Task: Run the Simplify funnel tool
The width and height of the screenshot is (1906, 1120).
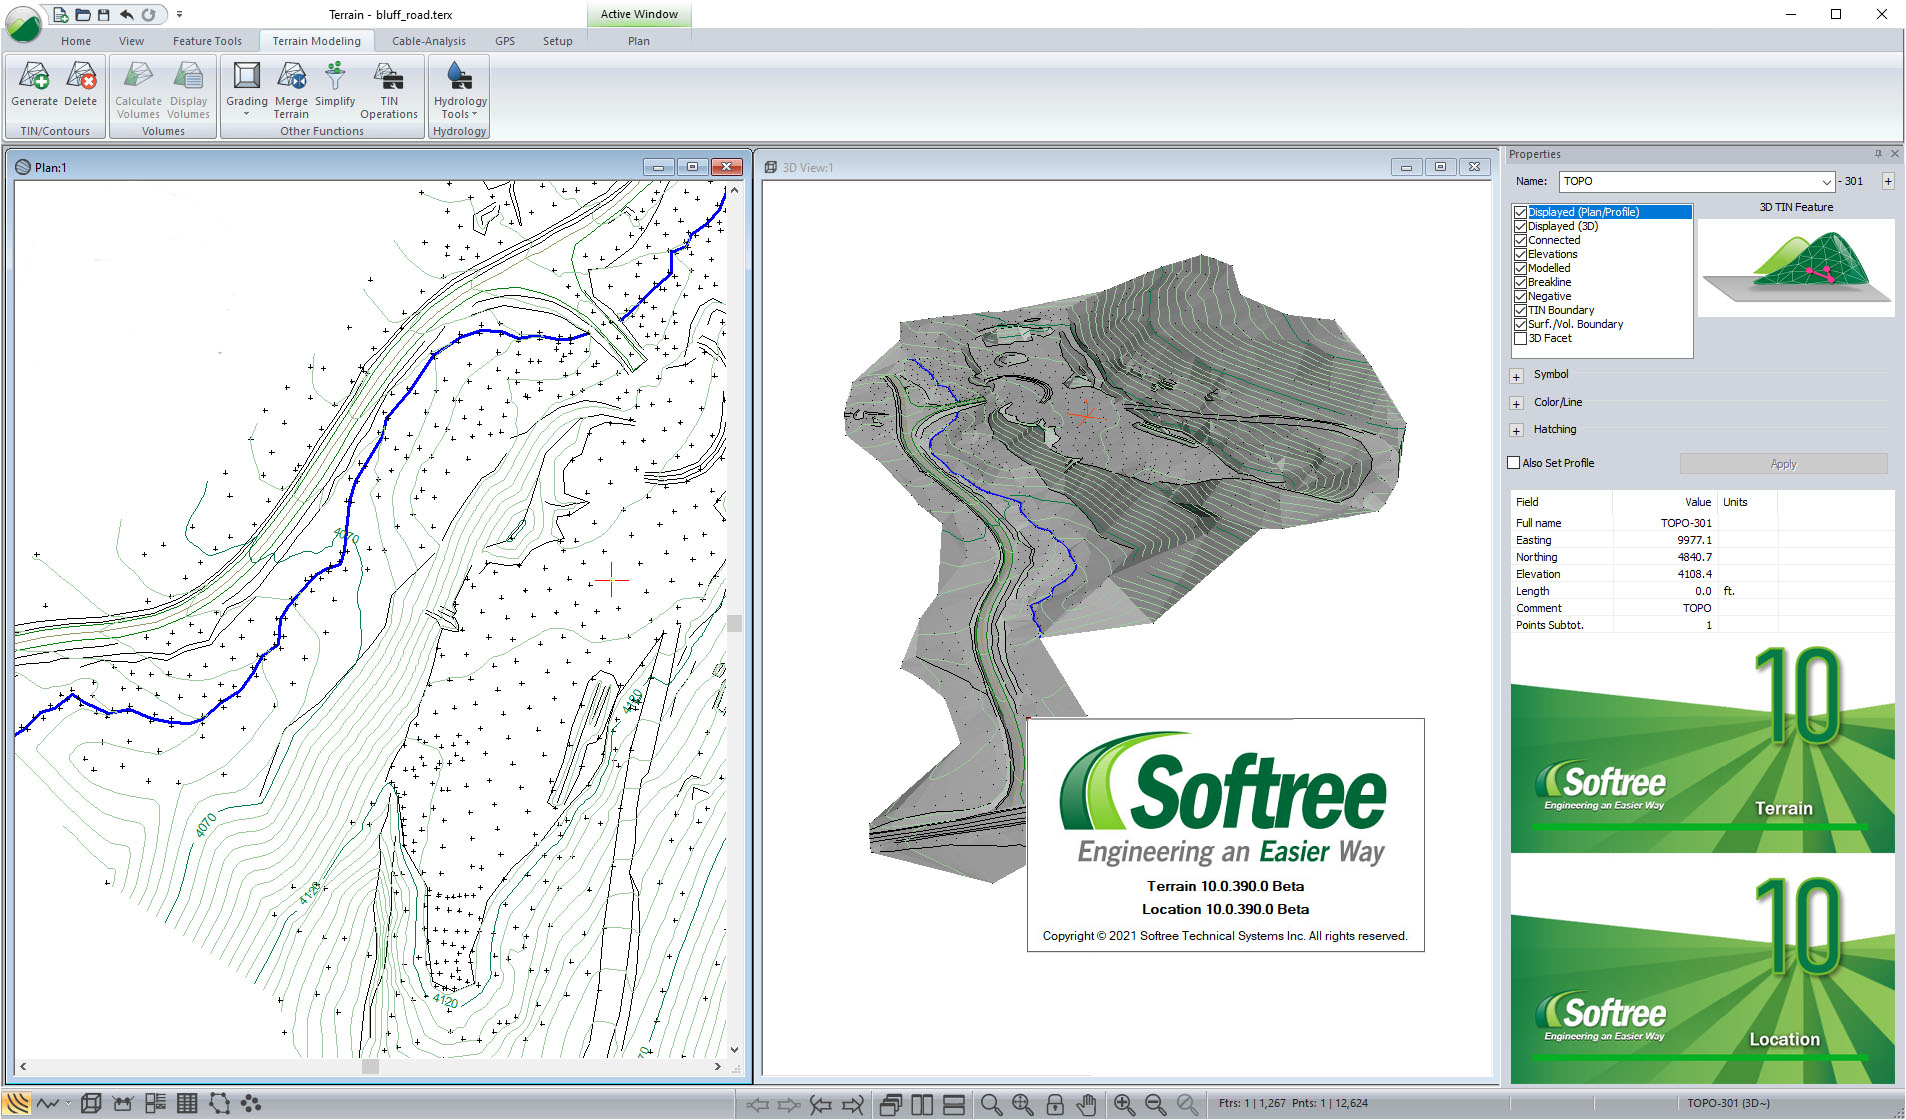Action: pyautogui.click(x=335, y=84)
